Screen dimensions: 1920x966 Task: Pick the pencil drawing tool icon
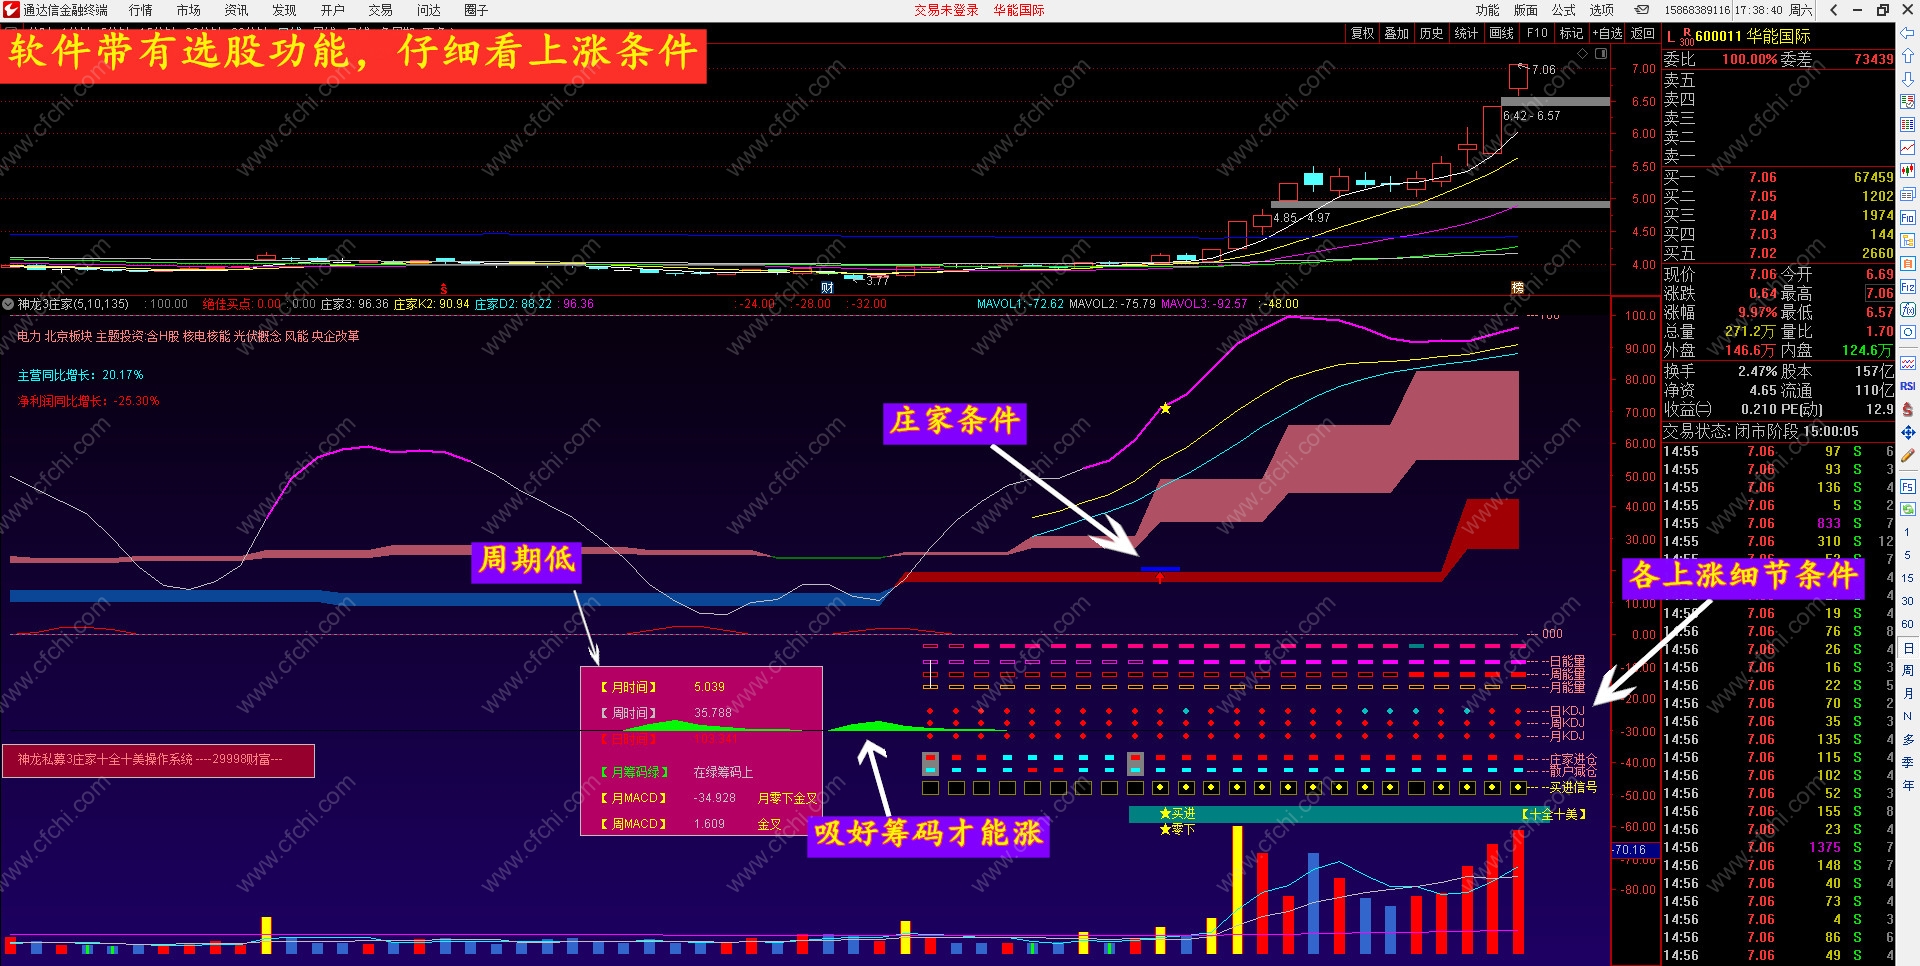click(1908, 455)
